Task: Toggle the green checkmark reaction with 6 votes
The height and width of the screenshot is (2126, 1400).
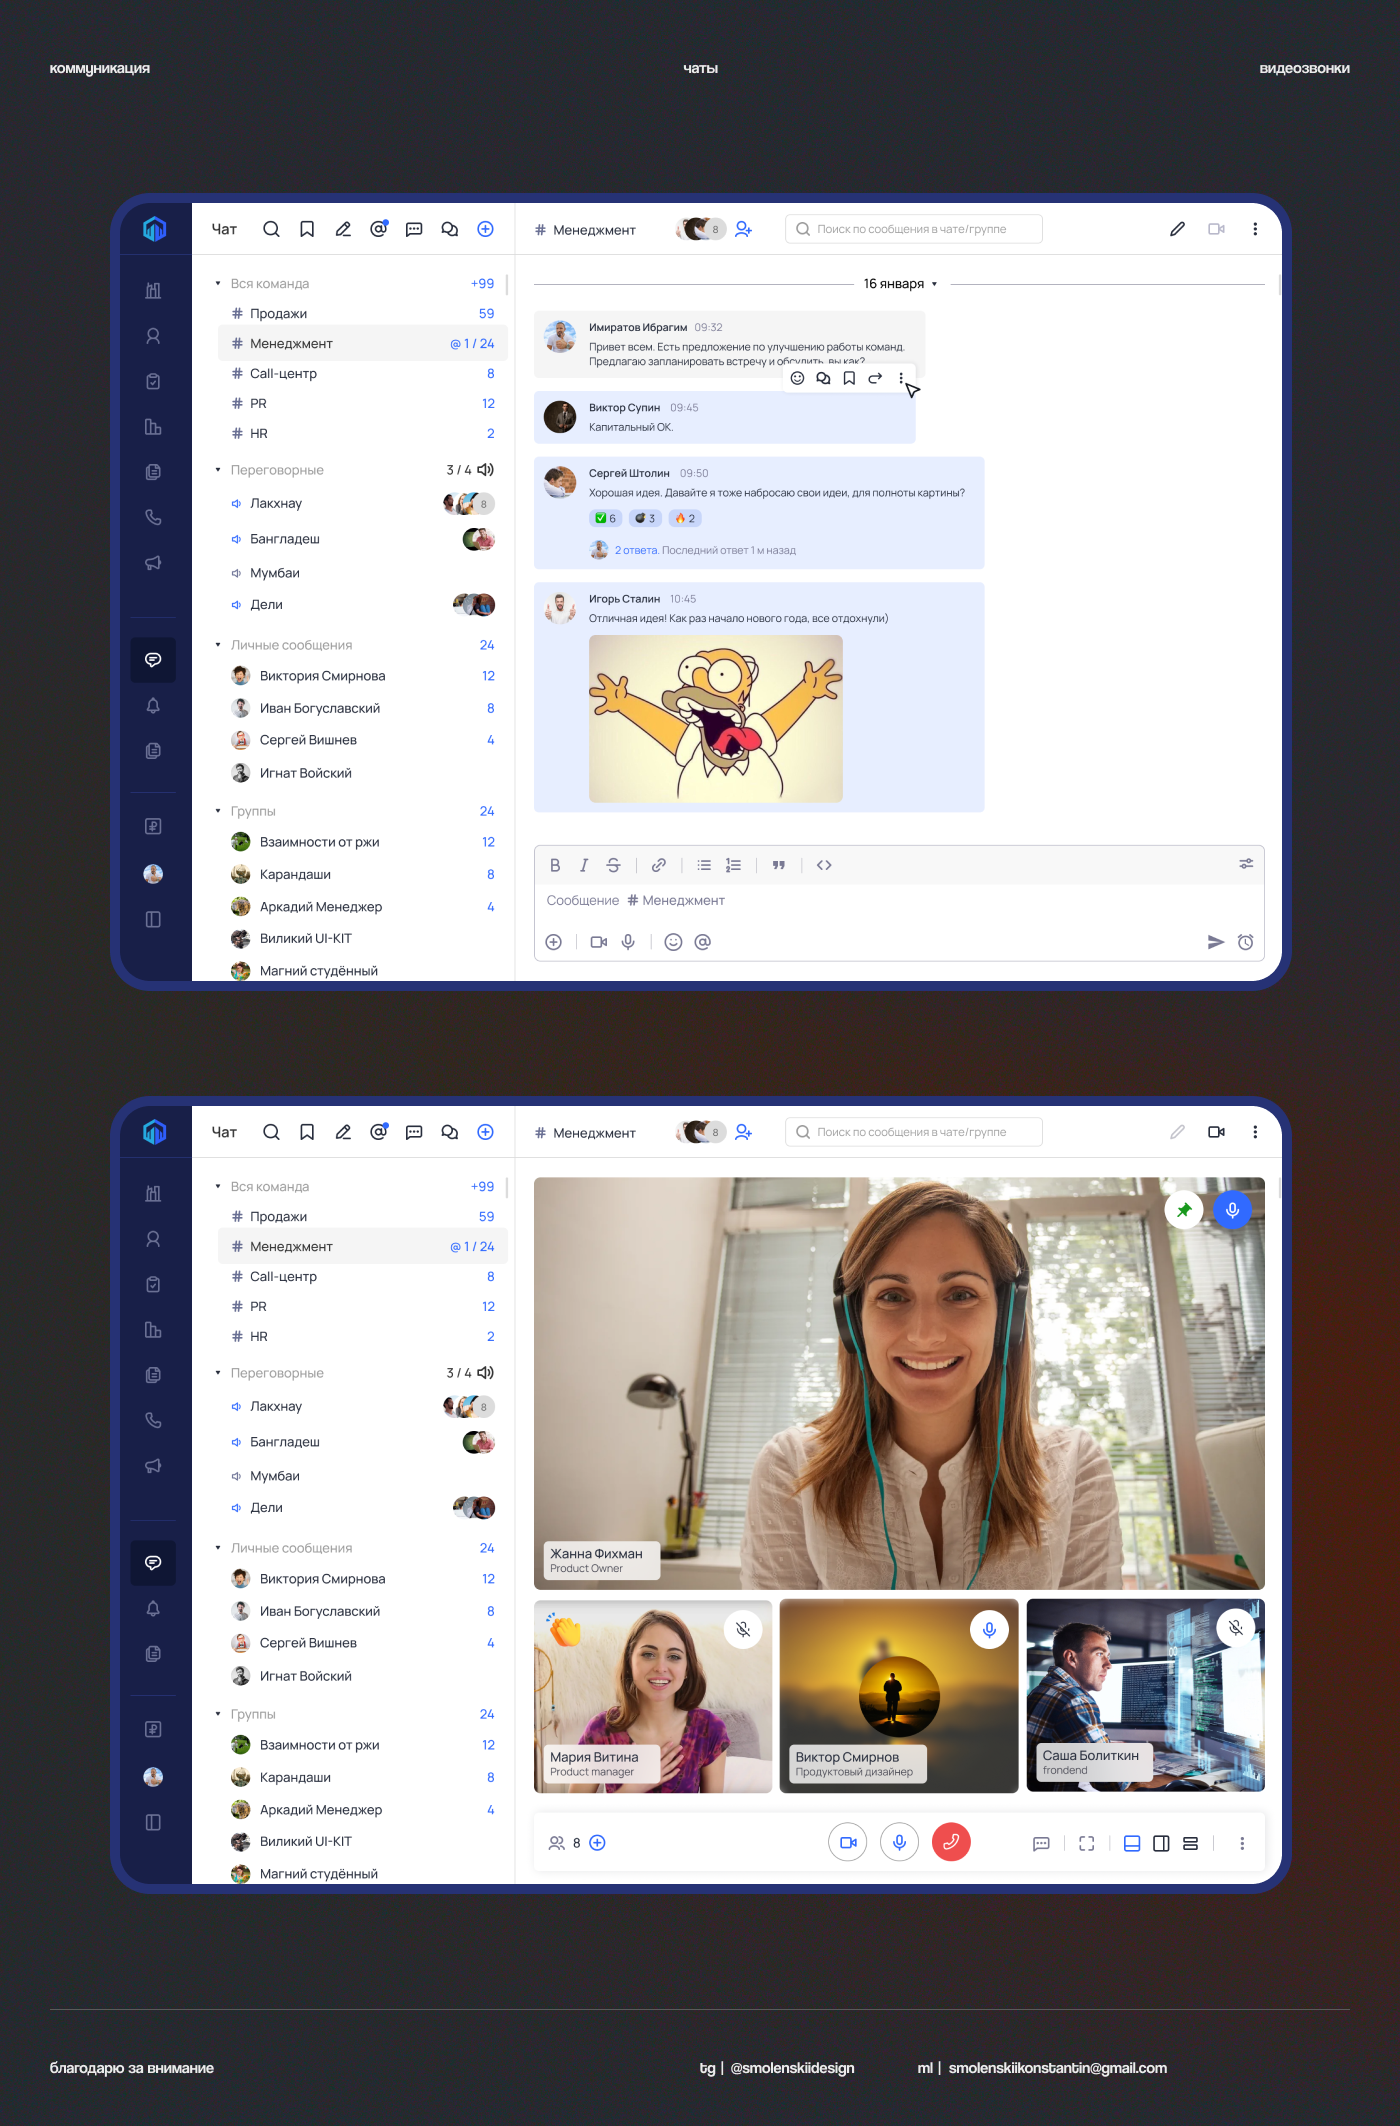Action: coord(605,518)
